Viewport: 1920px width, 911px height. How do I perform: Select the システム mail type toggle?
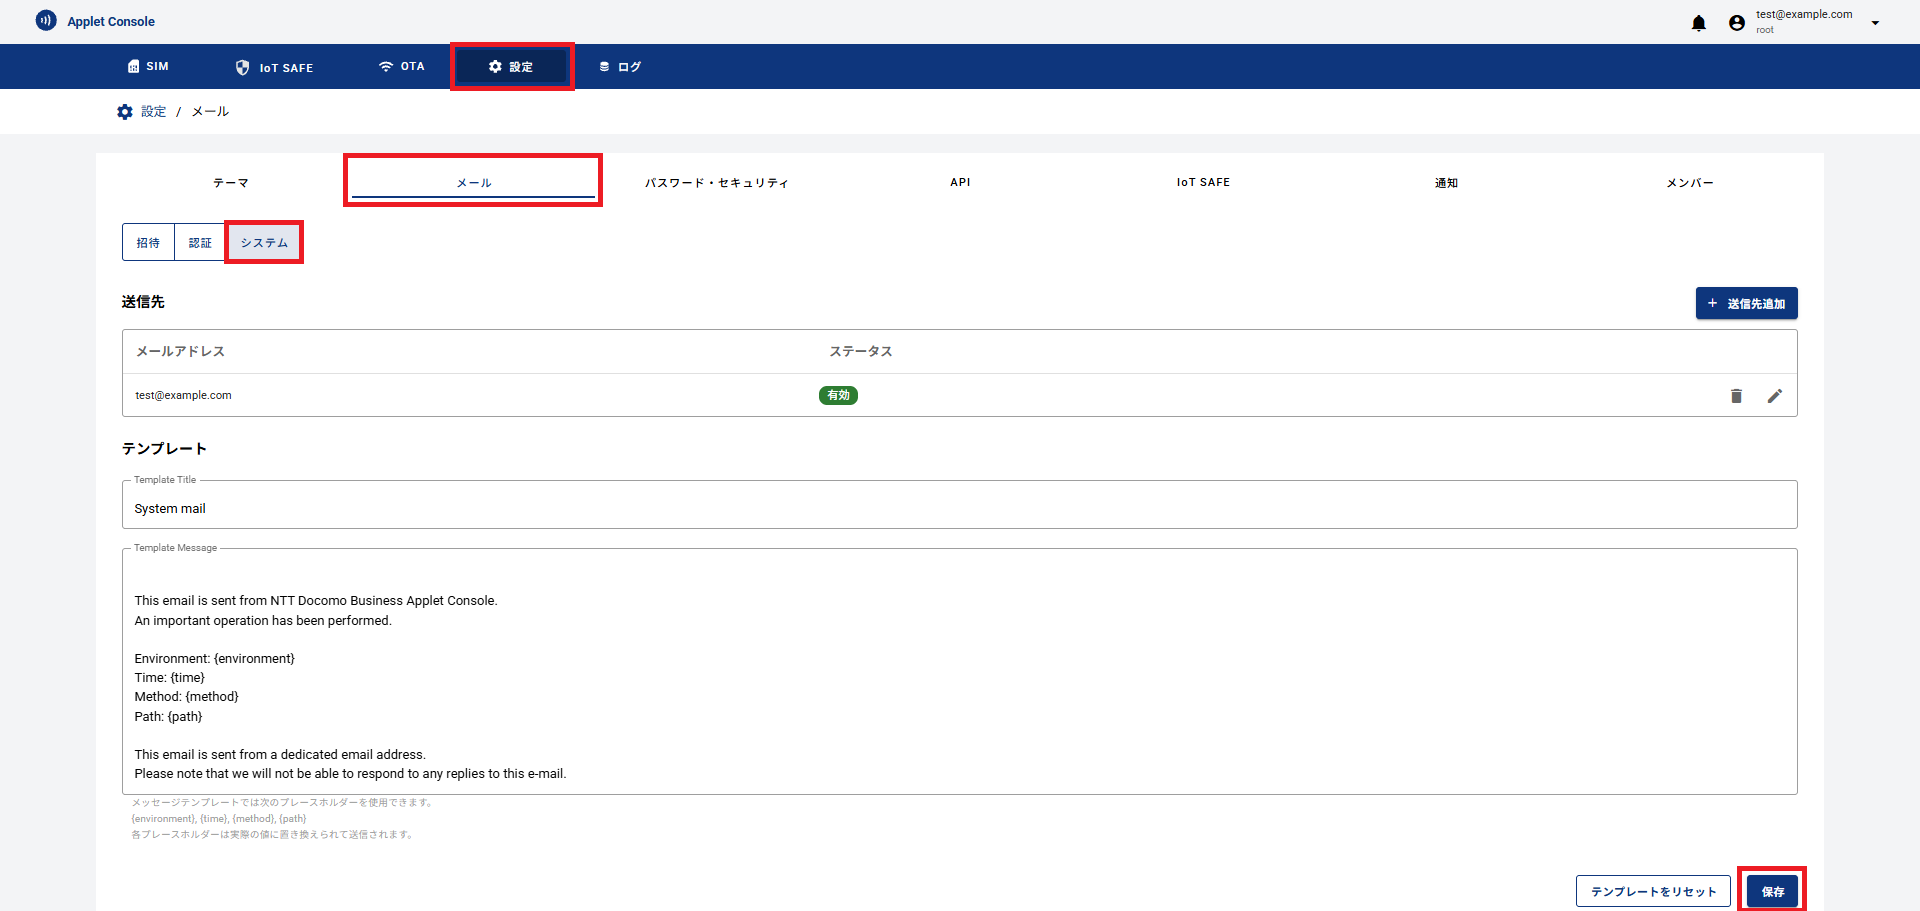coord(264,243)
